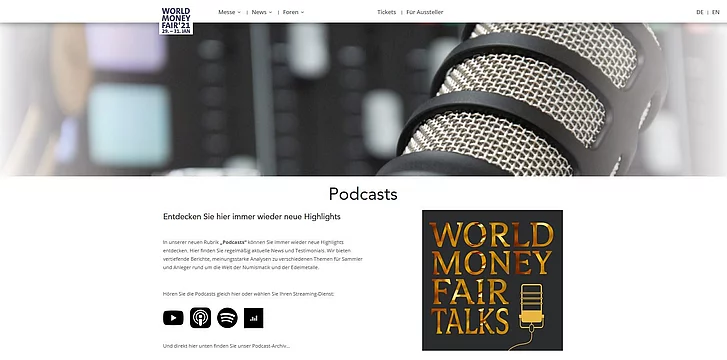The height and width of the screenshot is (360, 727).
Task: Open the Spotify streaming icon
Action: (x=227, y=318)
